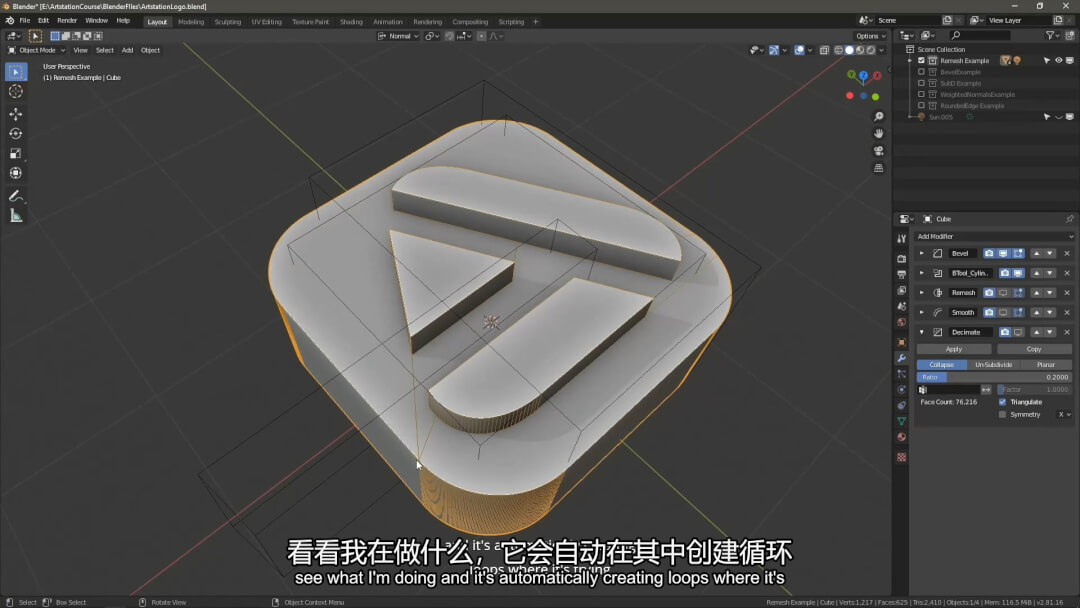Image resolution: width=1080 pixels, height=608 pixels.
Task: Activate the 3D Cursor tool
Action: tap(16, 92)
